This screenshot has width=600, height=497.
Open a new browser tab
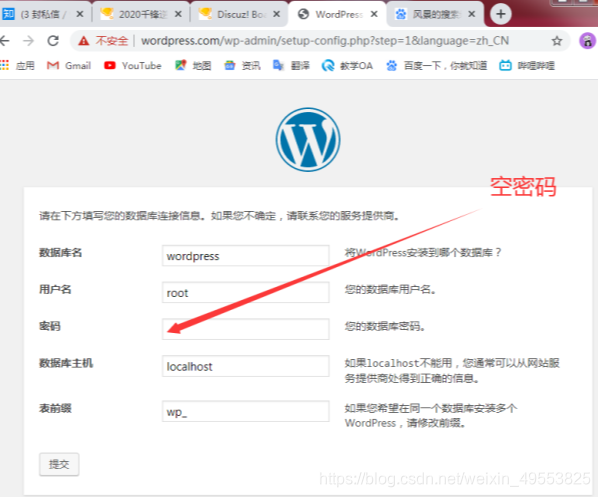pos(501,14)
